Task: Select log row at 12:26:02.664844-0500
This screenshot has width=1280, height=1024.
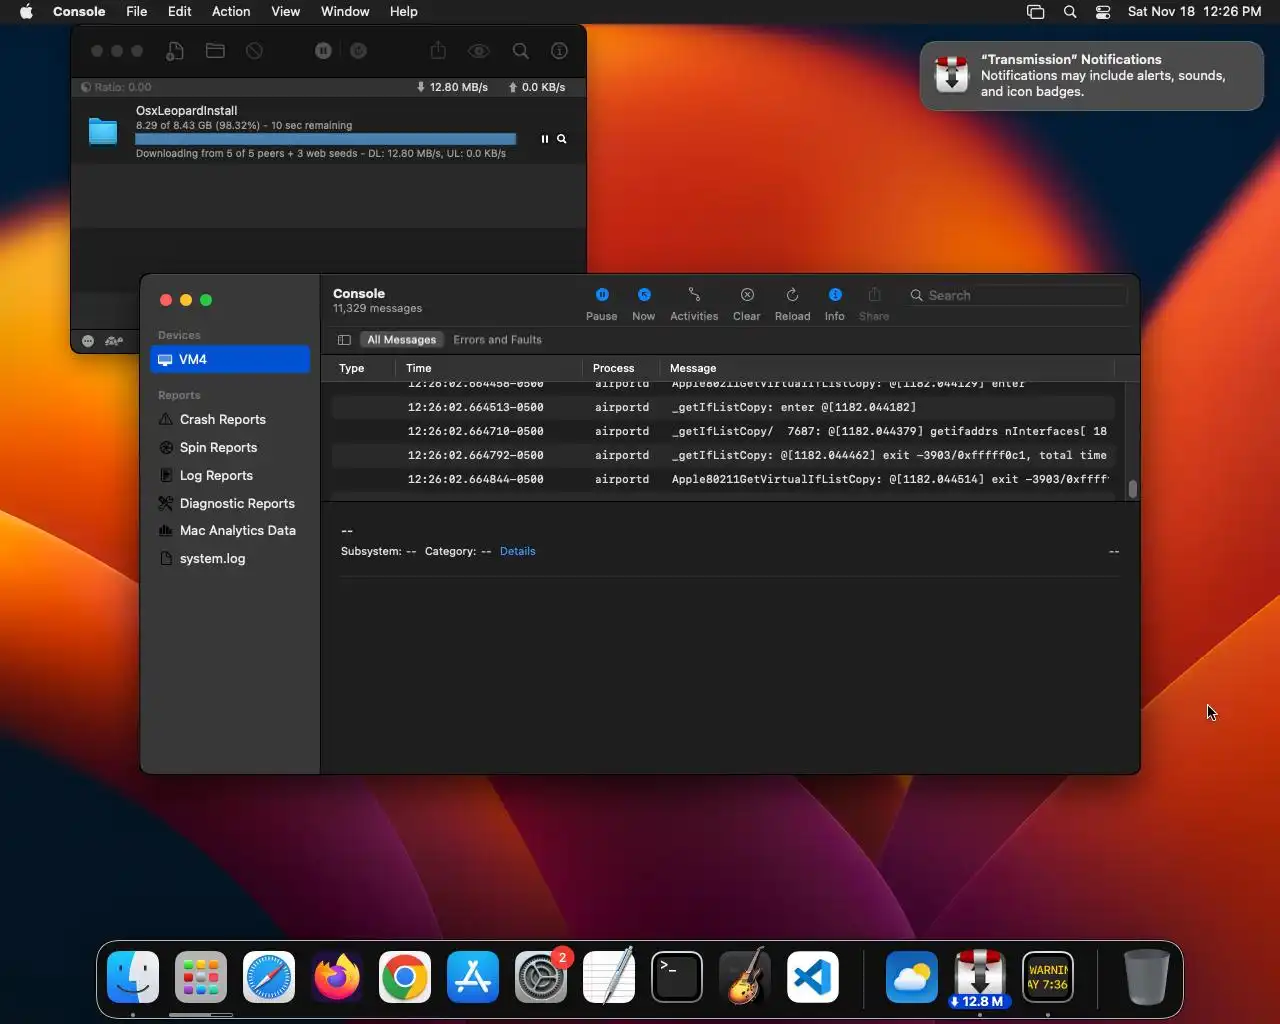Action: click(723, 479)
